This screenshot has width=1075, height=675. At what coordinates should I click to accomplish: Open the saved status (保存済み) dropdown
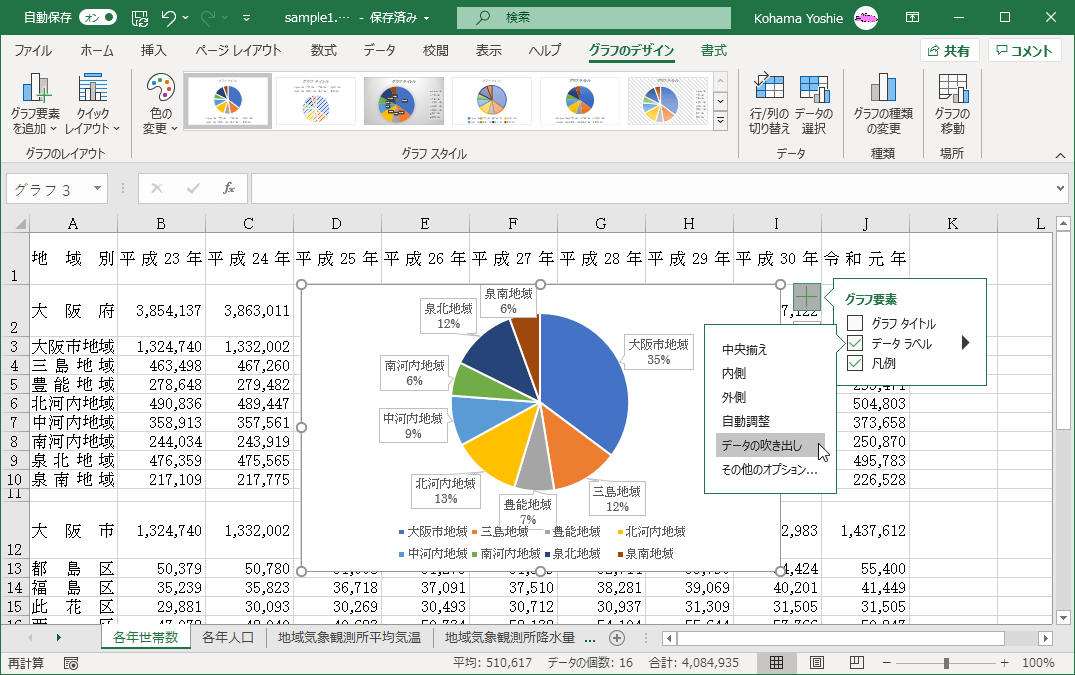click(400, 18)
